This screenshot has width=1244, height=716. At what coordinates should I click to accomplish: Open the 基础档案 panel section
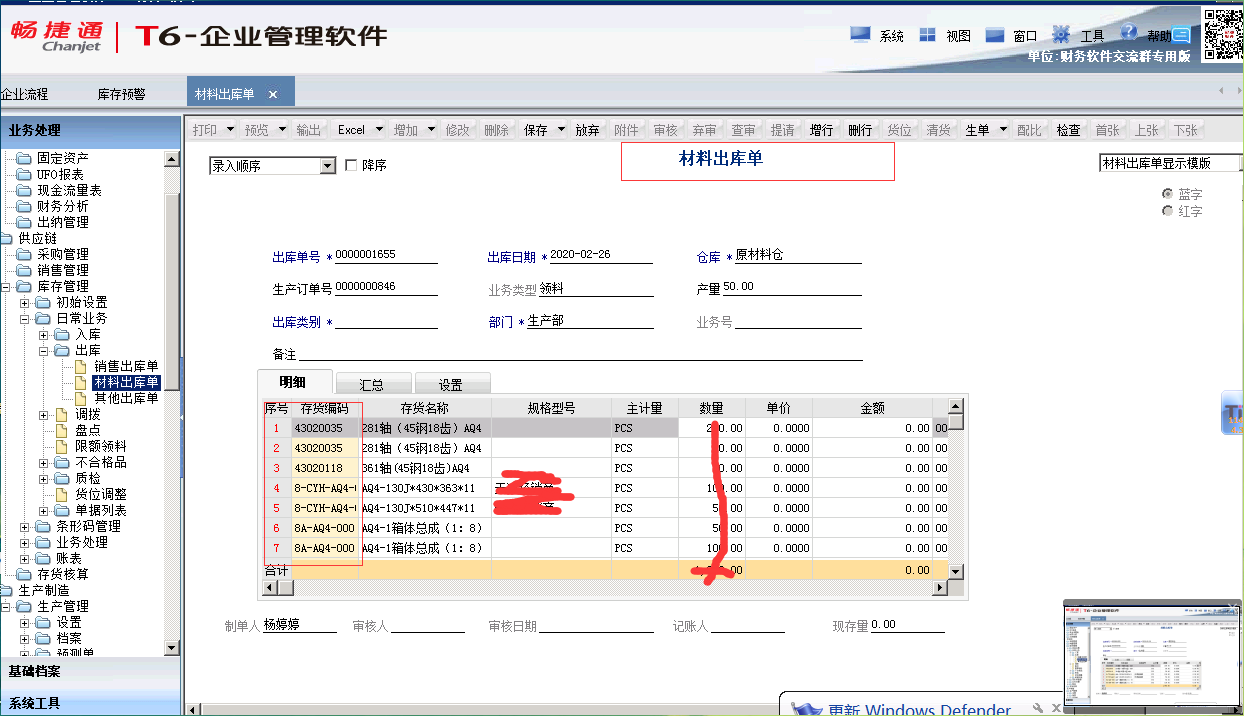[90, 671]
